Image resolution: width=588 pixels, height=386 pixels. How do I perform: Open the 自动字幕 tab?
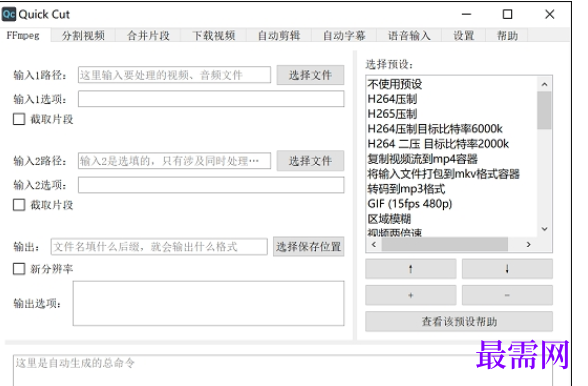point(344,36)
